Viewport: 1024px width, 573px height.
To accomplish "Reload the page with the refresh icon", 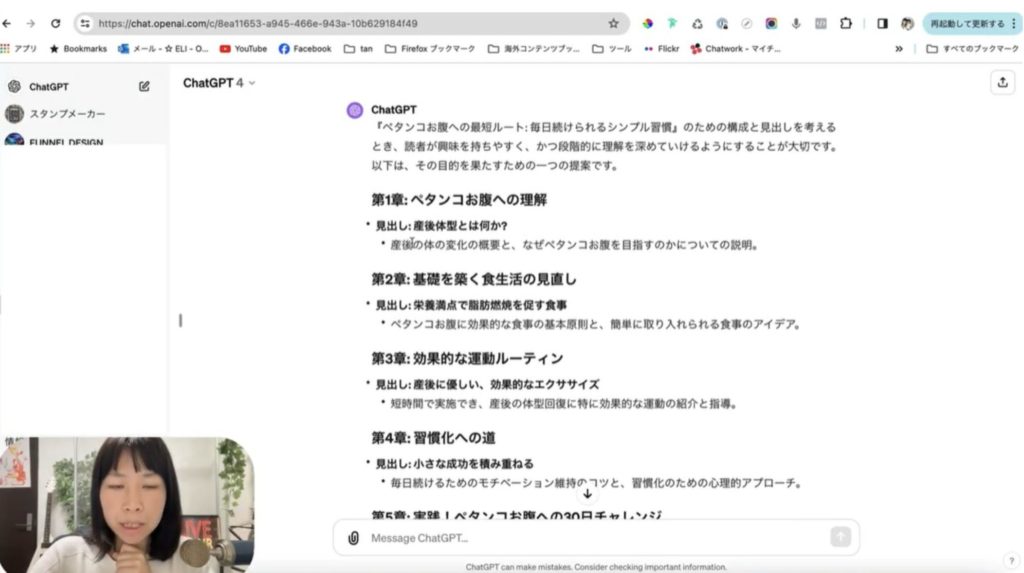I will click(56, 24).
